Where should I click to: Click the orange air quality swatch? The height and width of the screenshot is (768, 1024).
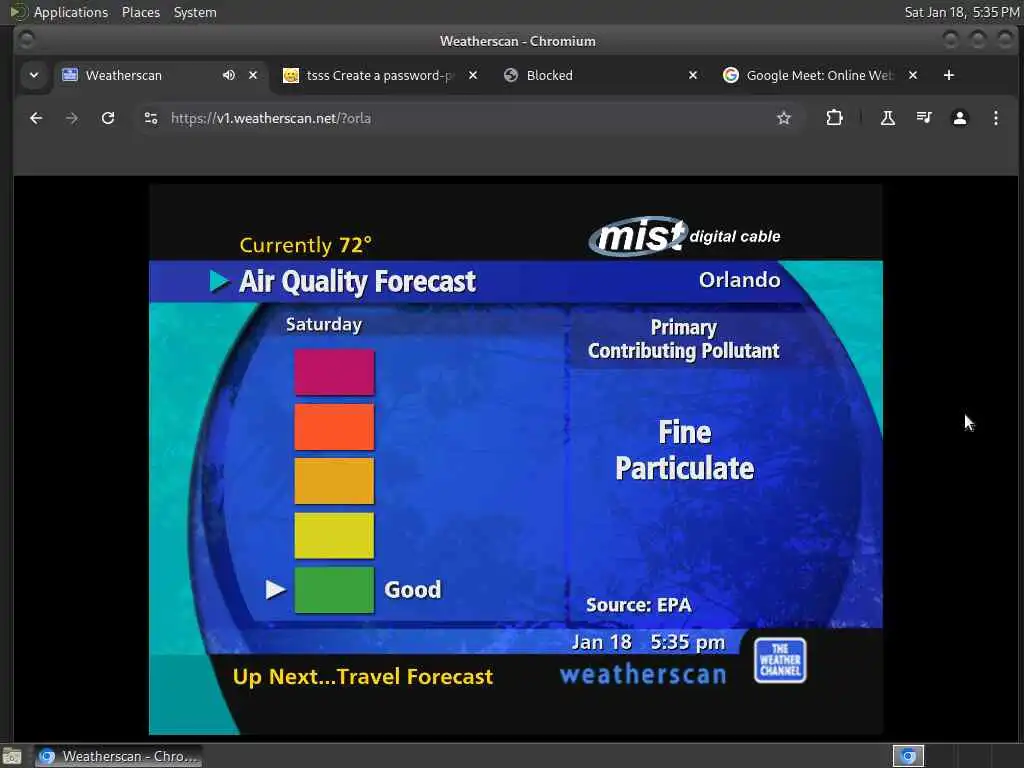tap(334, 481)
